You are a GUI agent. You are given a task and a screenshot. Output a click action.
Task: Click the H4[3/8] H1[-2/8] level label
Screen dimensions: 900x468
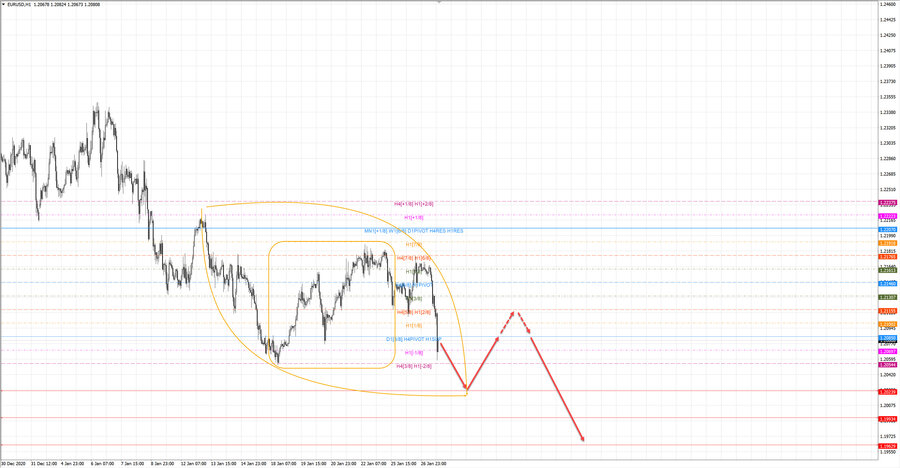click(414, 366)
